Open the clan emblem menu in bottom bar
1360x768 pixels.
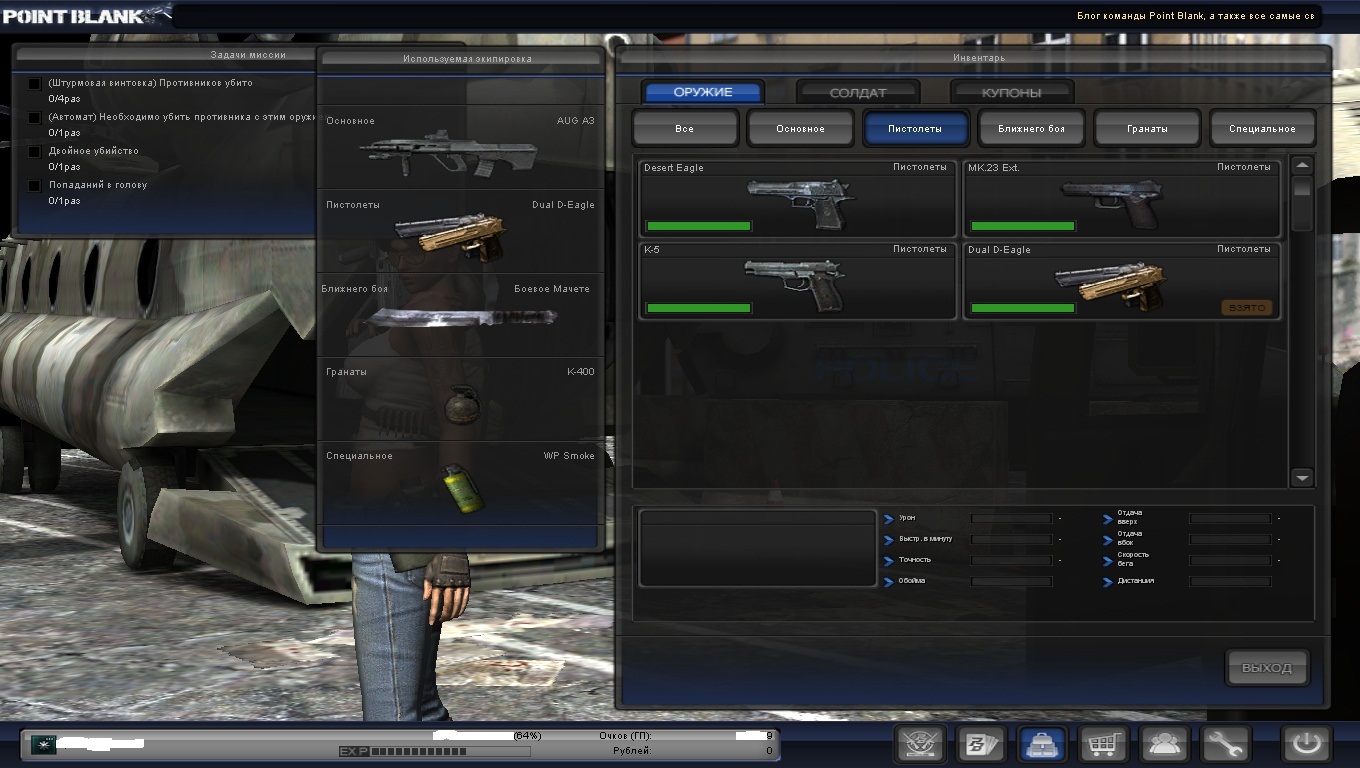coord(920,745)
